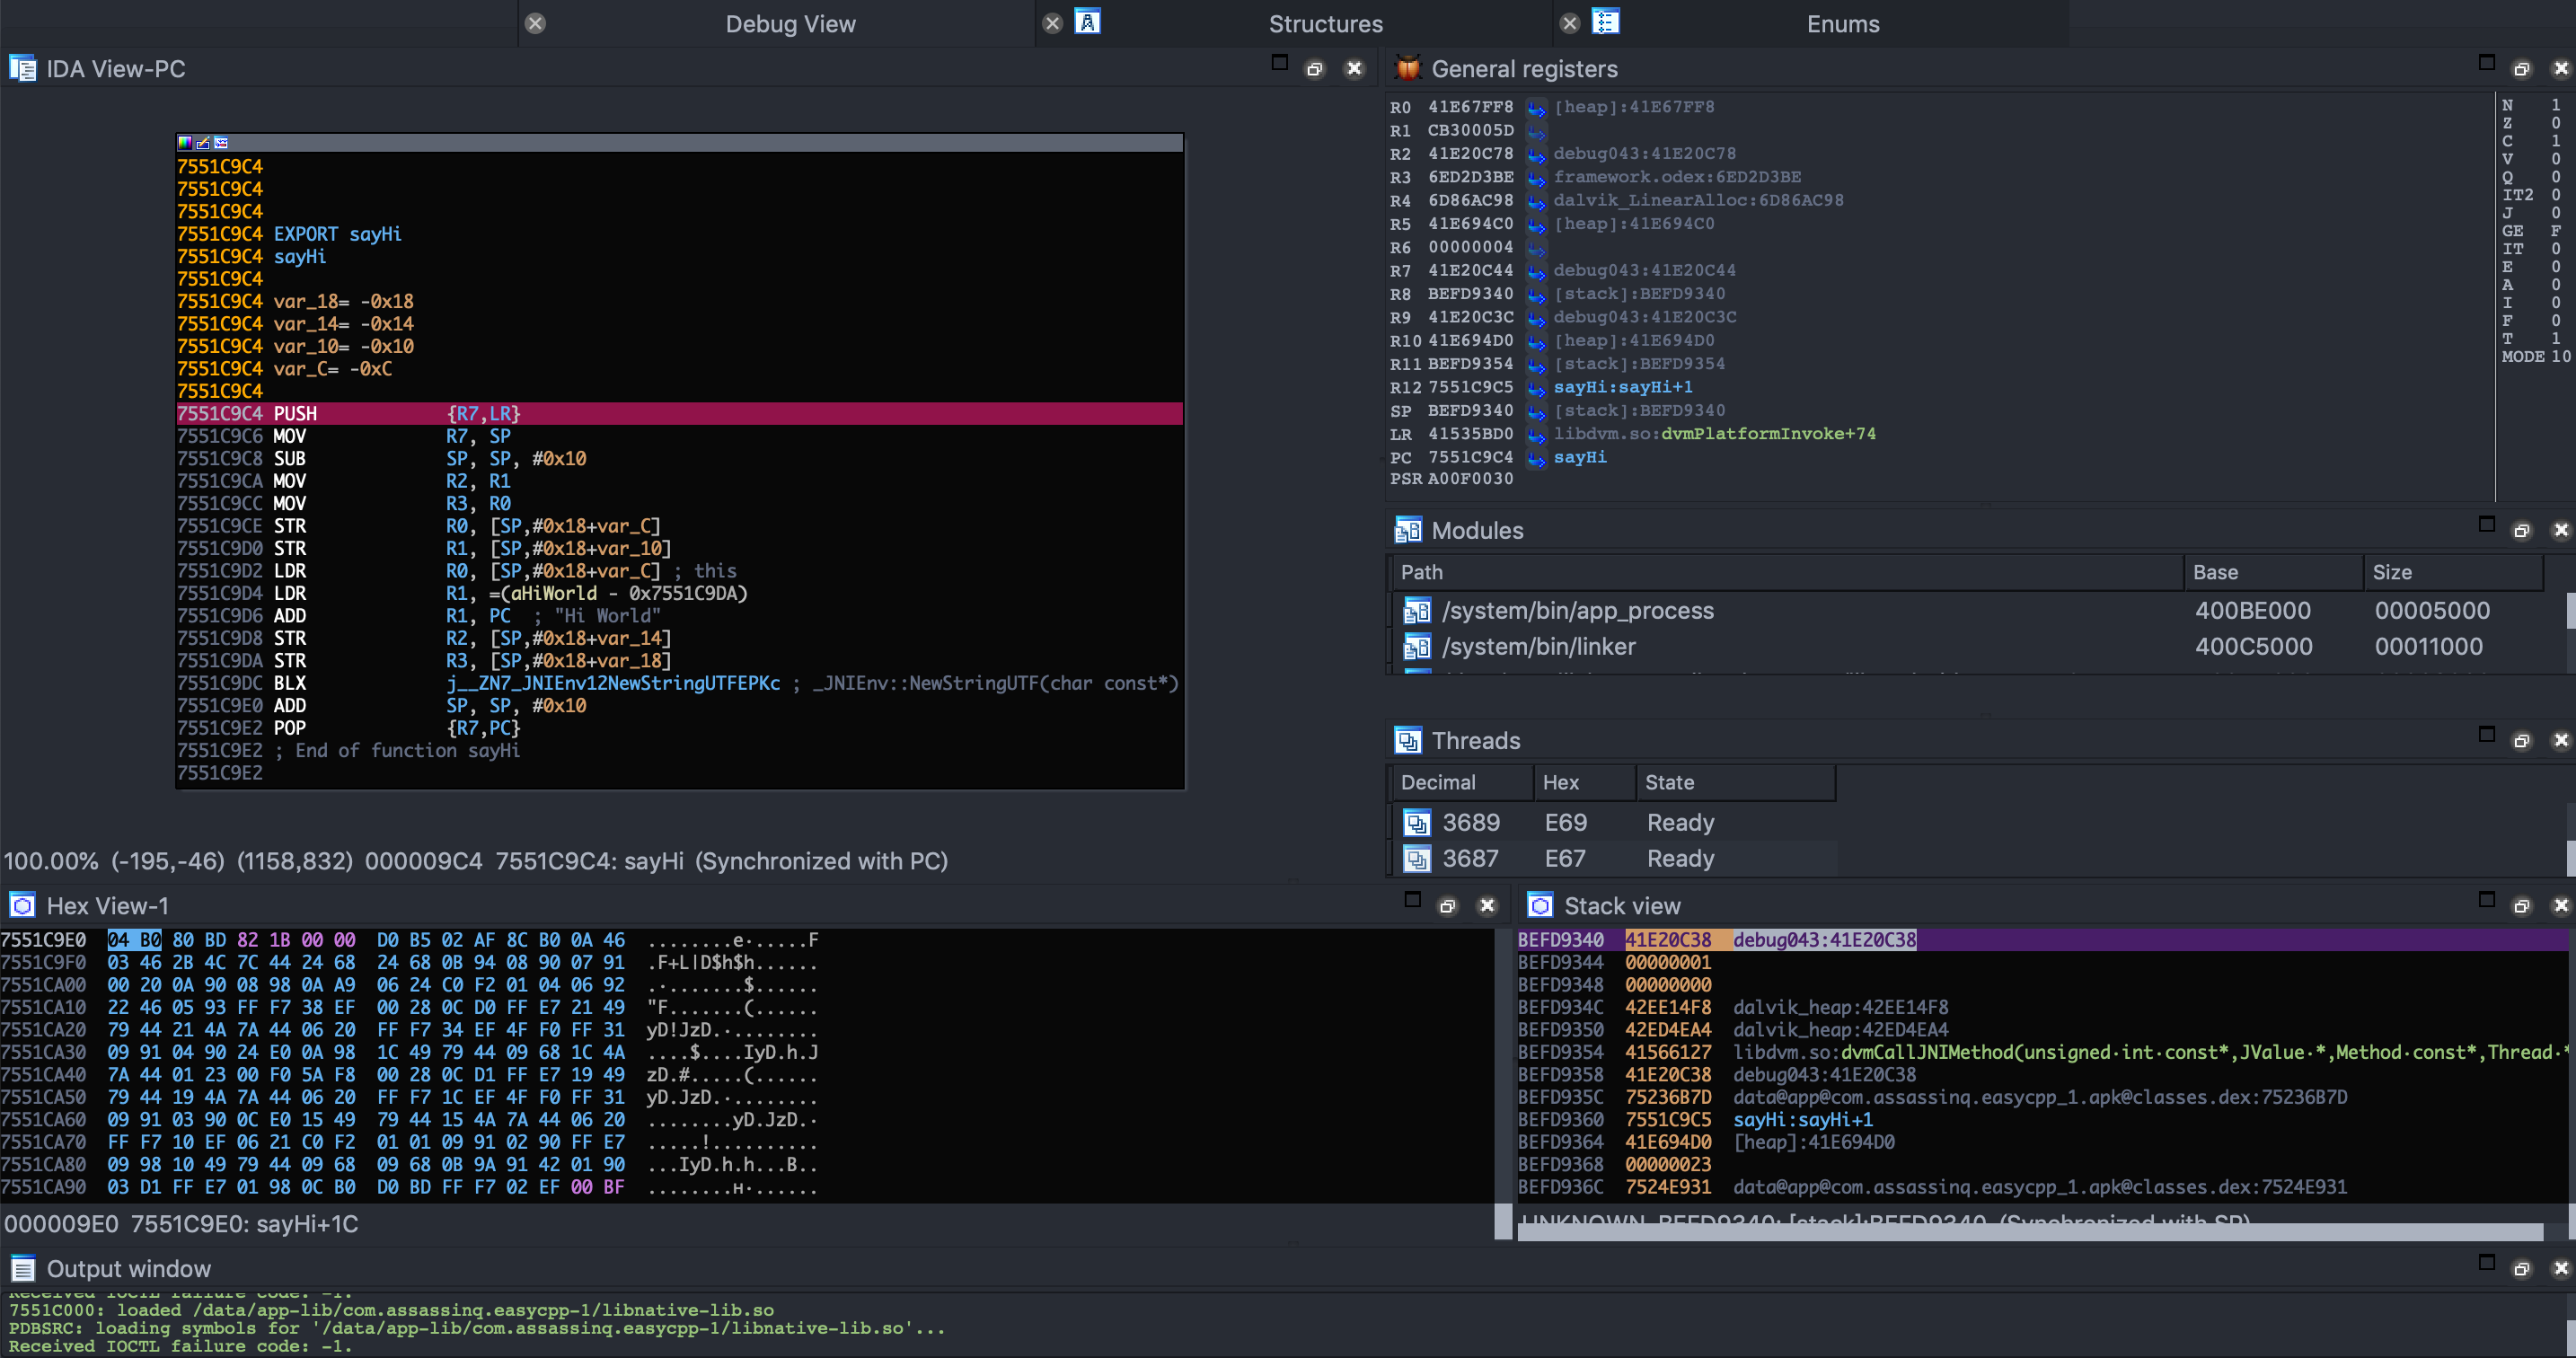Click the node color palette icon
Viewport: 2576px width, 1358px height.
click(185, 143)
